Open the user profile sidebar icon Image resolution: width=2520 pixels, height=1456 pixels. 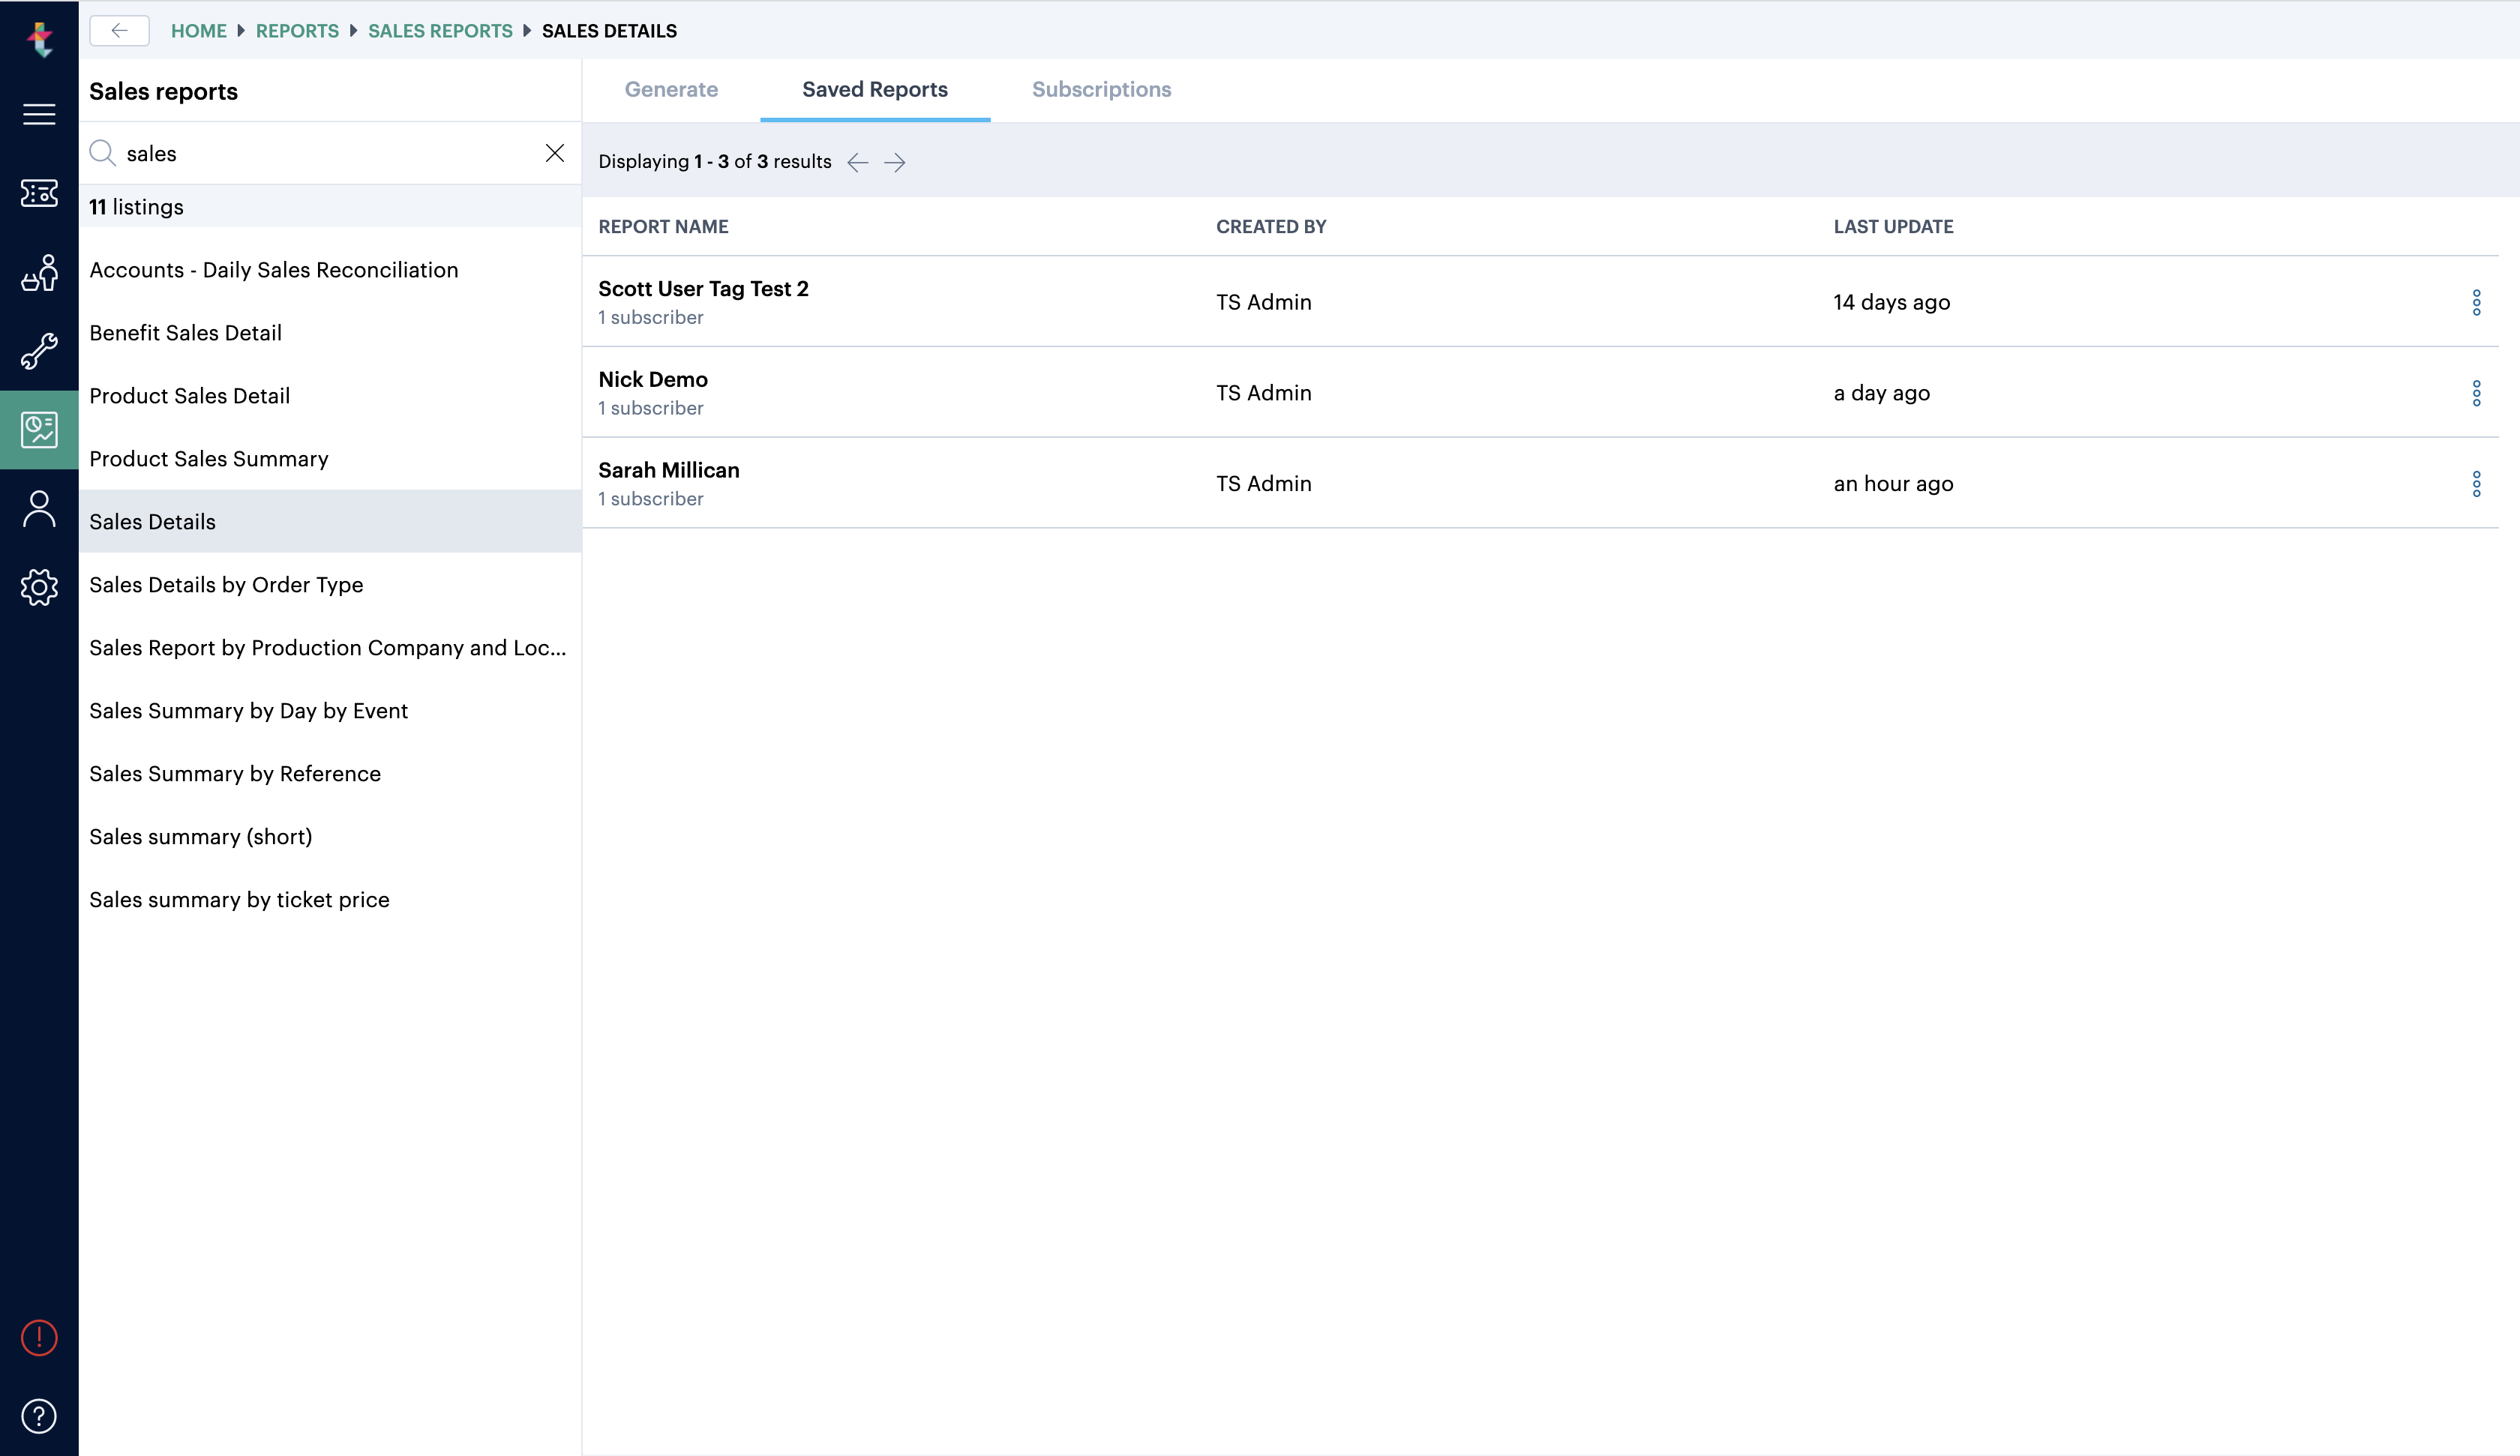point(39,508)
